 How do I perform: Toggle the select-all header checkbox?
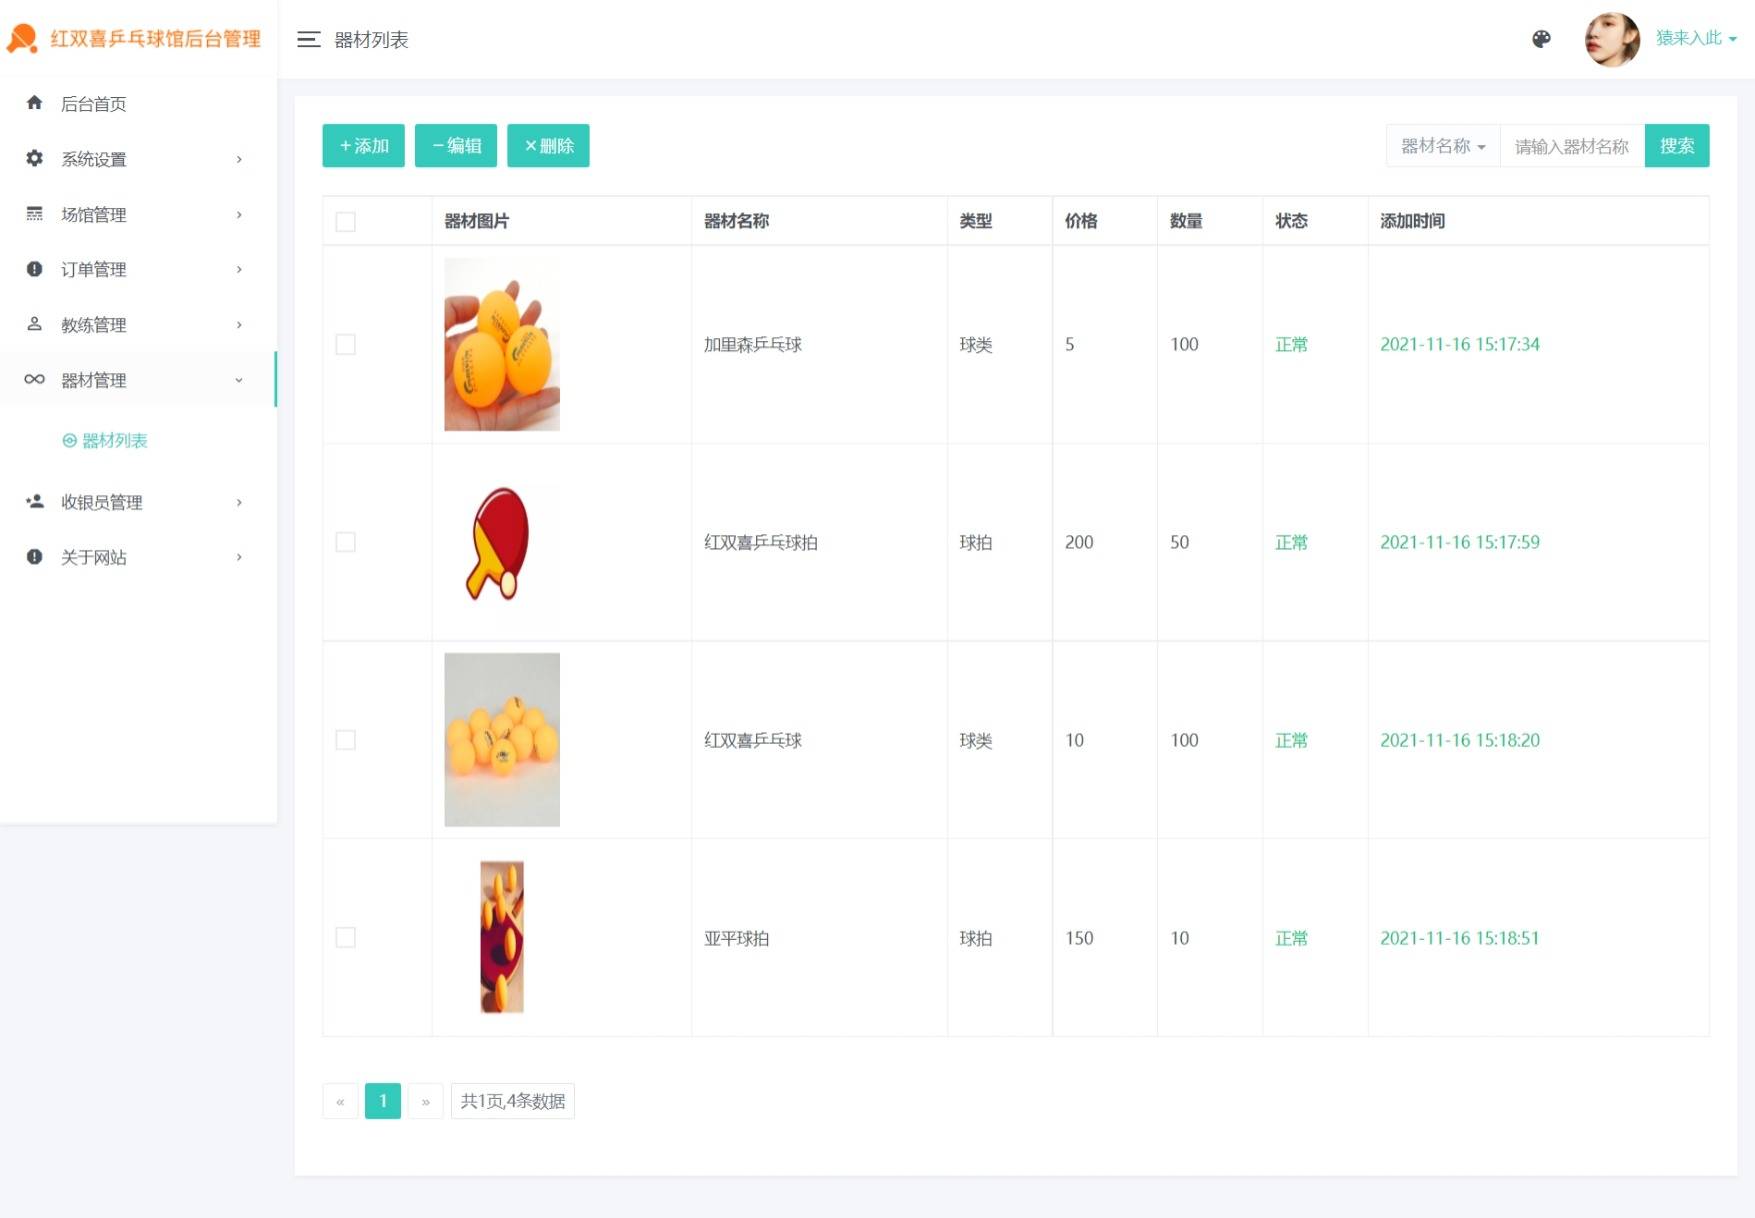[x=346, y=222]
